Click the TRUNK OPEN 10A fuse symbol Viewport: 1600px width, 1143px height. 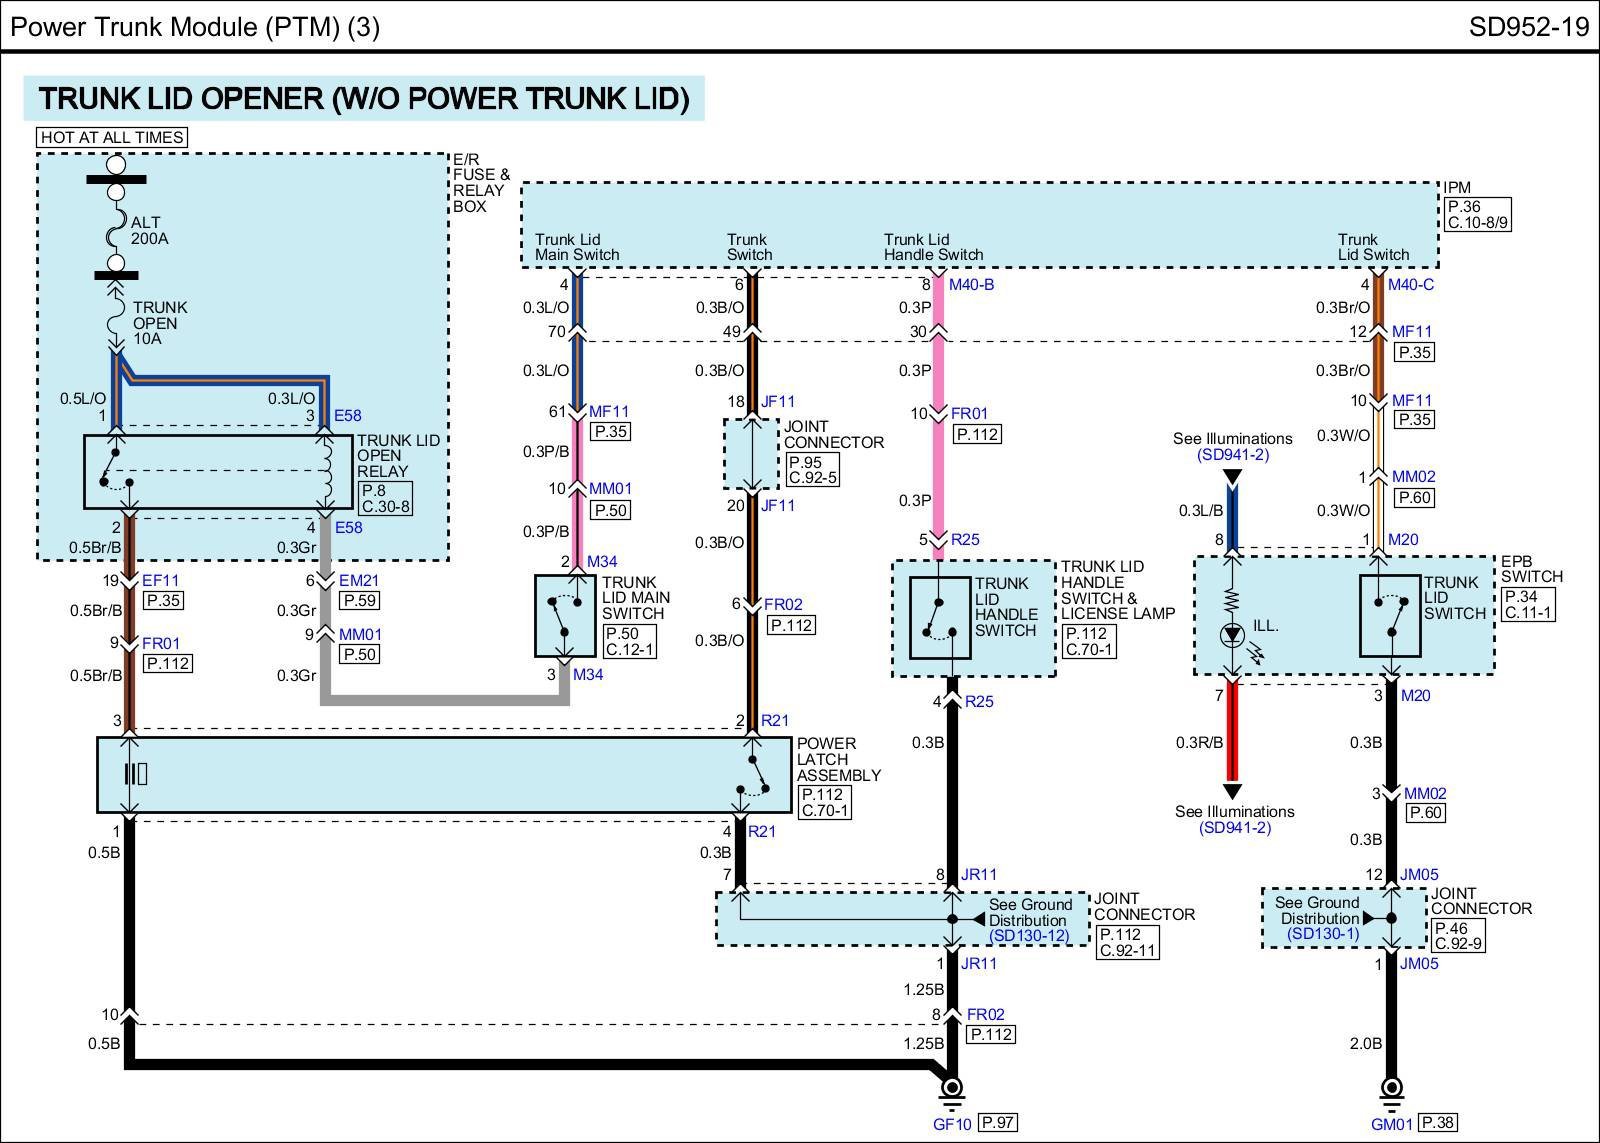(x=116, y=322)
